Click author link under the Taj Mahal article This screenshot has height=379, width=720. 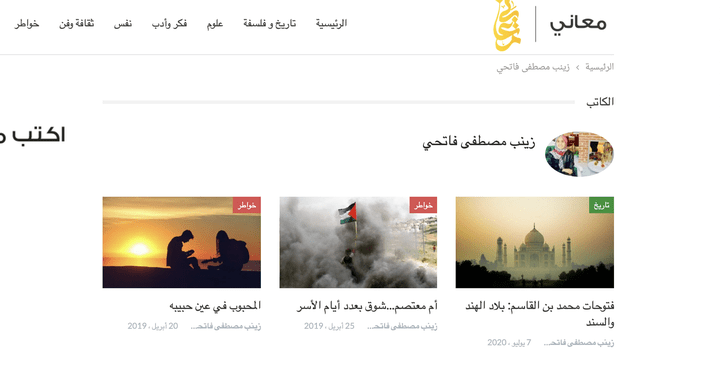tap(579, 343)
